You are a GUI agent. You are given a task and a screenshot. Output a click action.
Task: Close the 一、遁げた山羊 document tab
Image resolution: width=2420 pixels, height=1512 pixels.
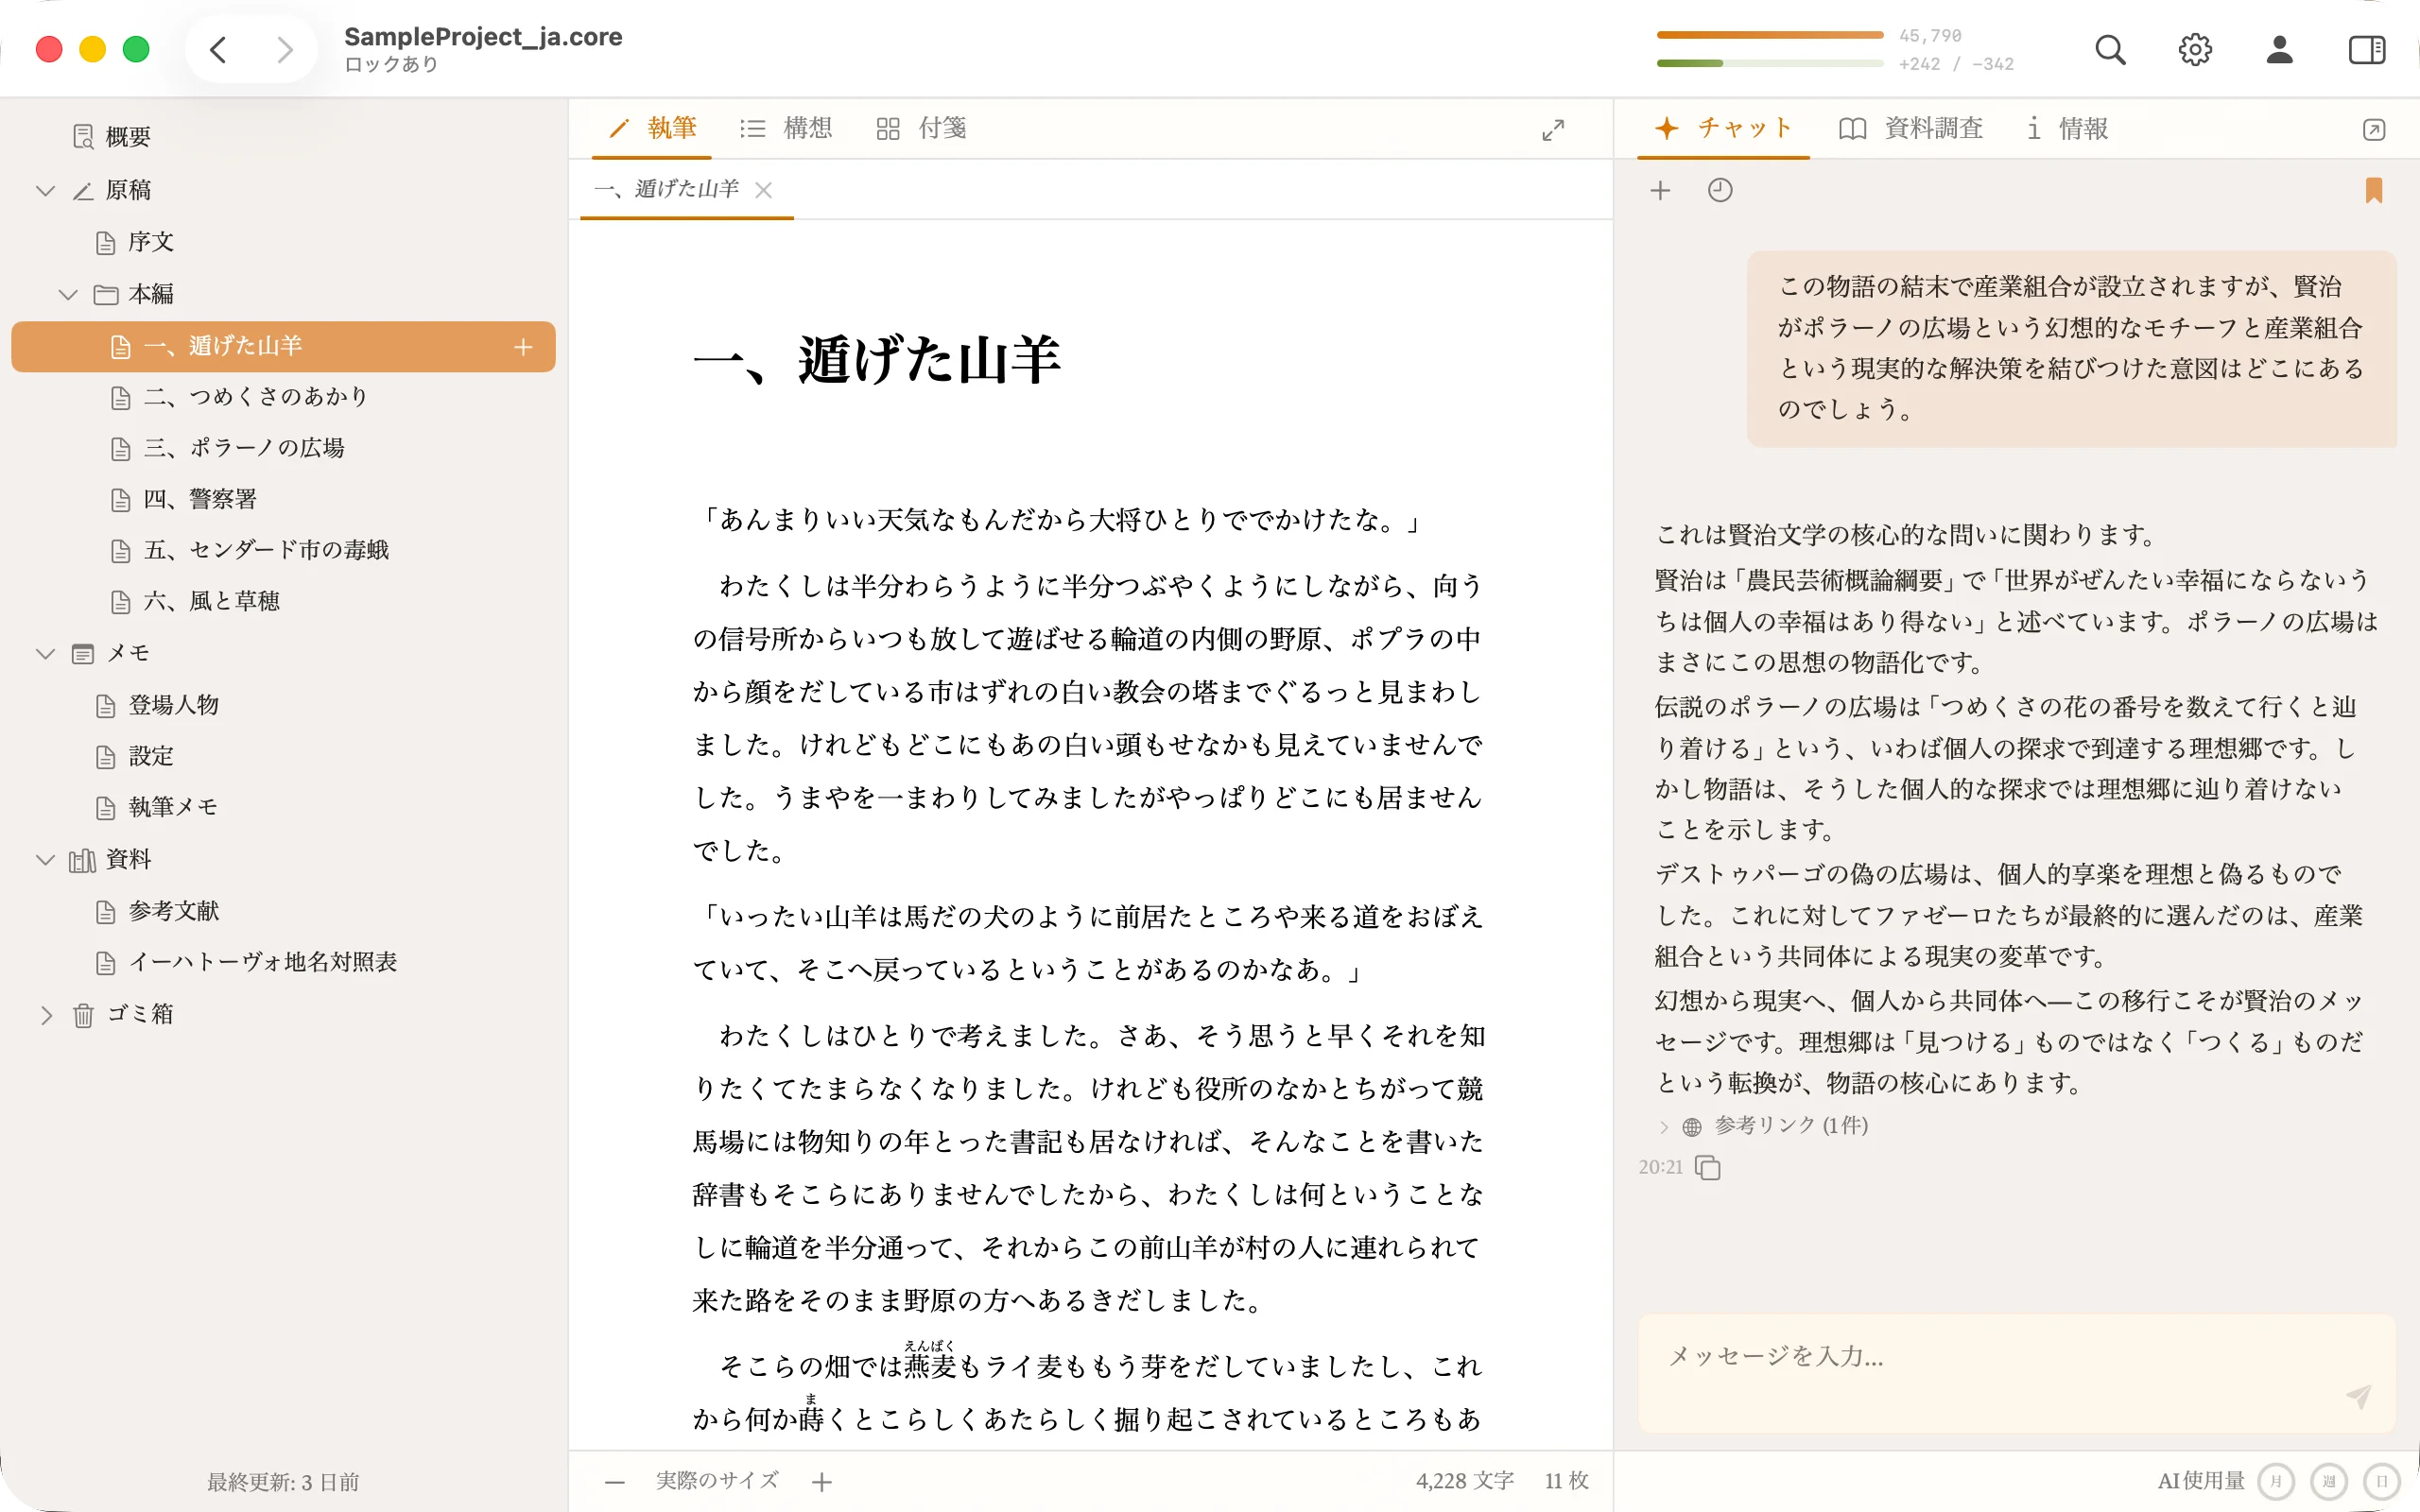click(763, 190)
